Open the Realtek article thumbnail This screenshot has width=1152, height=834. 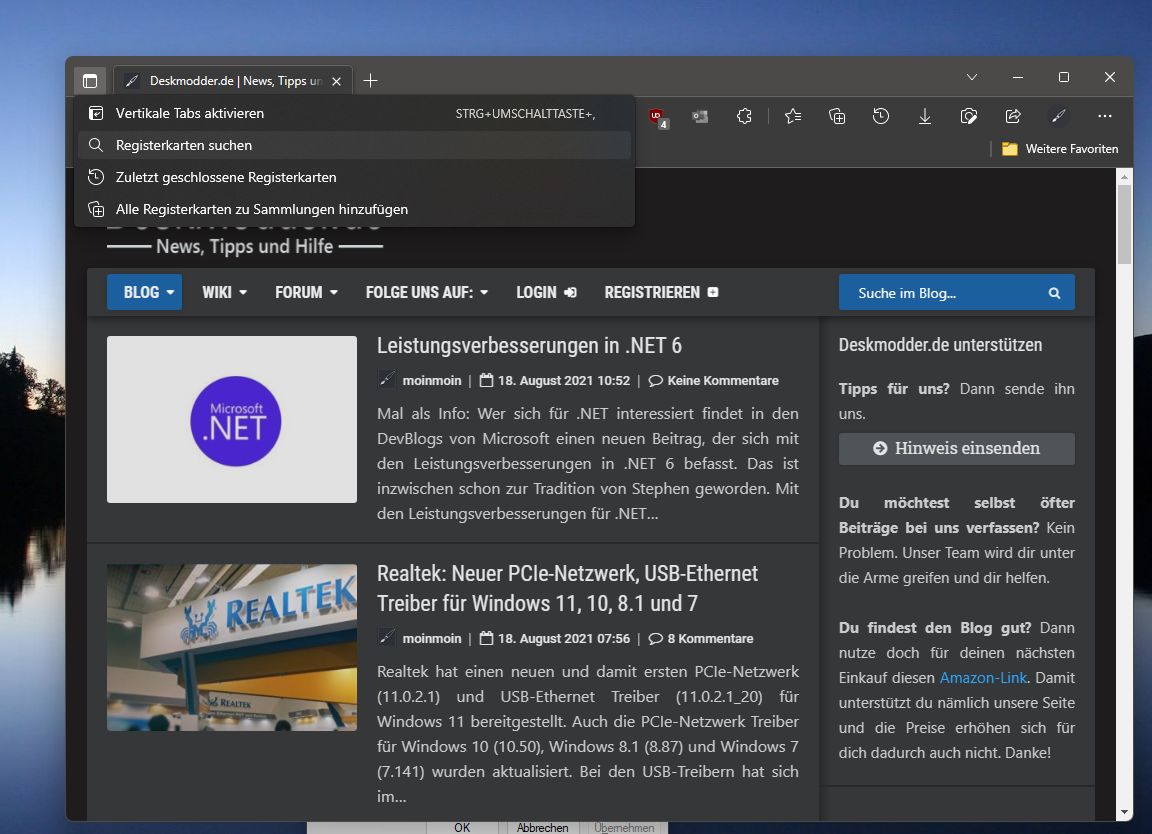tap(232, 647)
